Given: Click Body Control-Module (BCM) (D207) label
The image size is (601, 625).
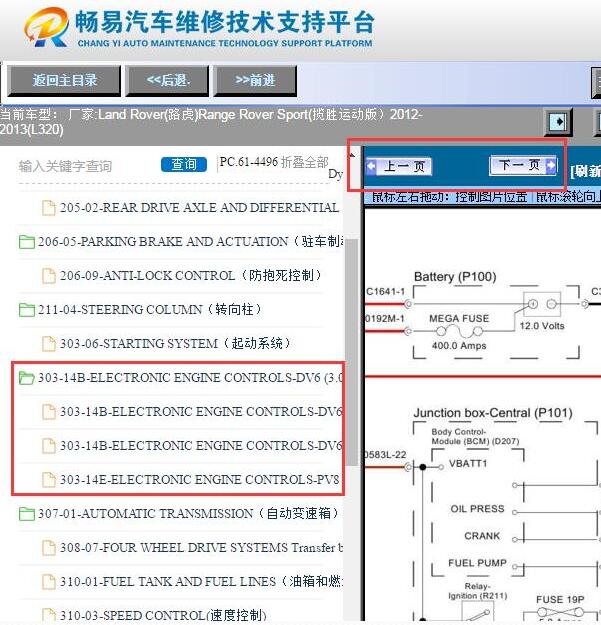Looking at the screenshot, I should tap(475, 436).
